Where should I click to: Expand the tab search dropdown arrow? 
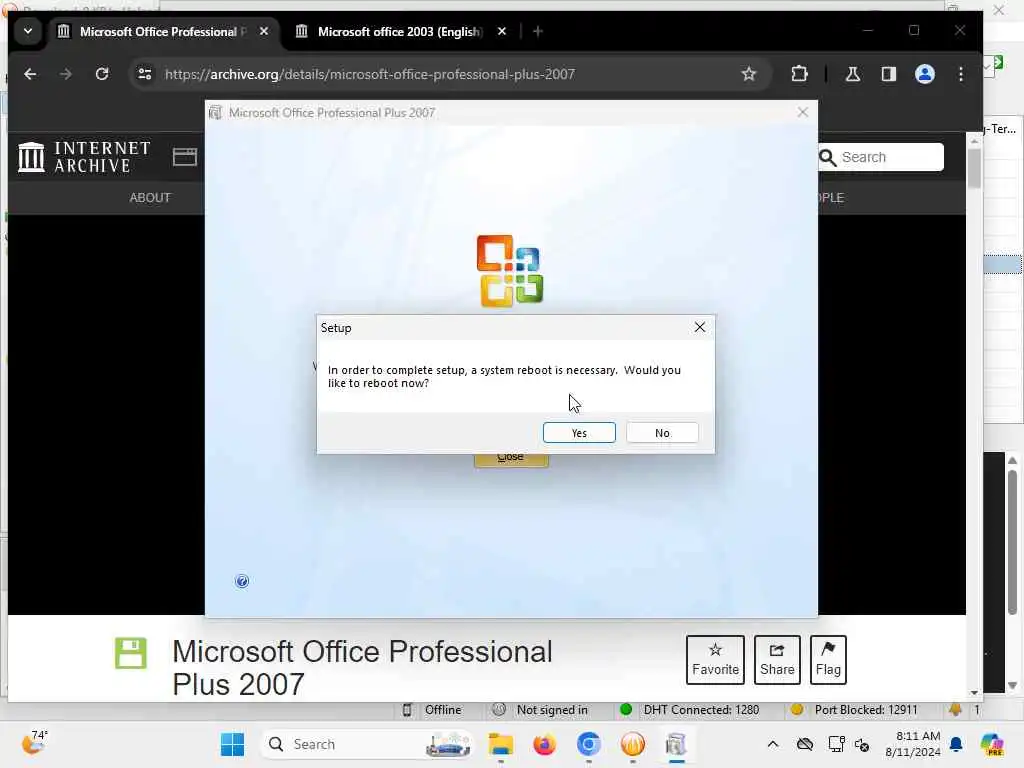[x=28, y=31]
